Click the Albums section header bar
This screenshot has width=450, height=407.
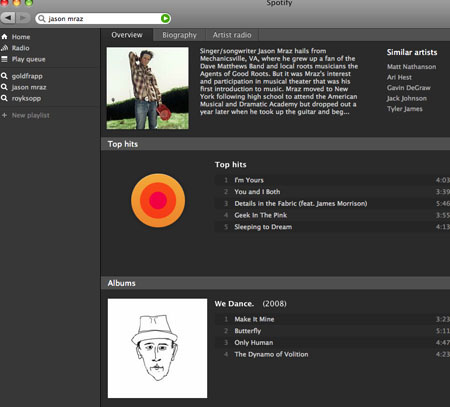point(275,283)
